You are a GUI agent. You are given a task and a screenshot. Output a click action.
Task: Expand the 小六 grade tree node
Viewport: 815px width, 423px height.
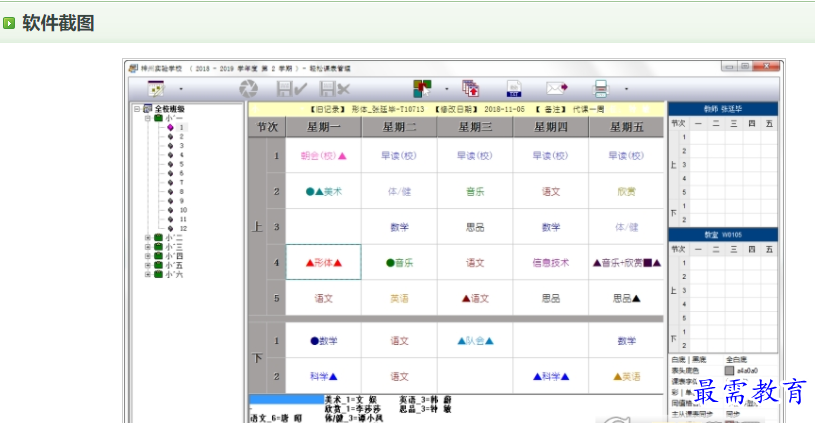point(147,273)
